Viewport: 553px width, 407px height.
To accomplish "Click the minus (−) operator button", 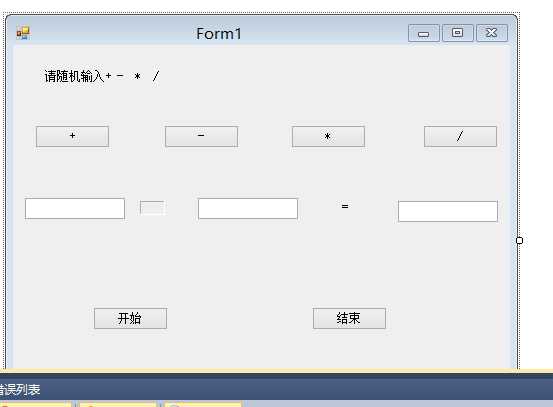I will tap(201, 136).
